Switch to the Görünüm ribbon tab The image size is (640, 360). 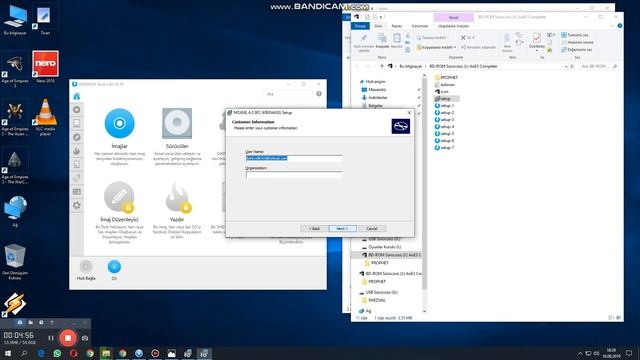(420, 26)
